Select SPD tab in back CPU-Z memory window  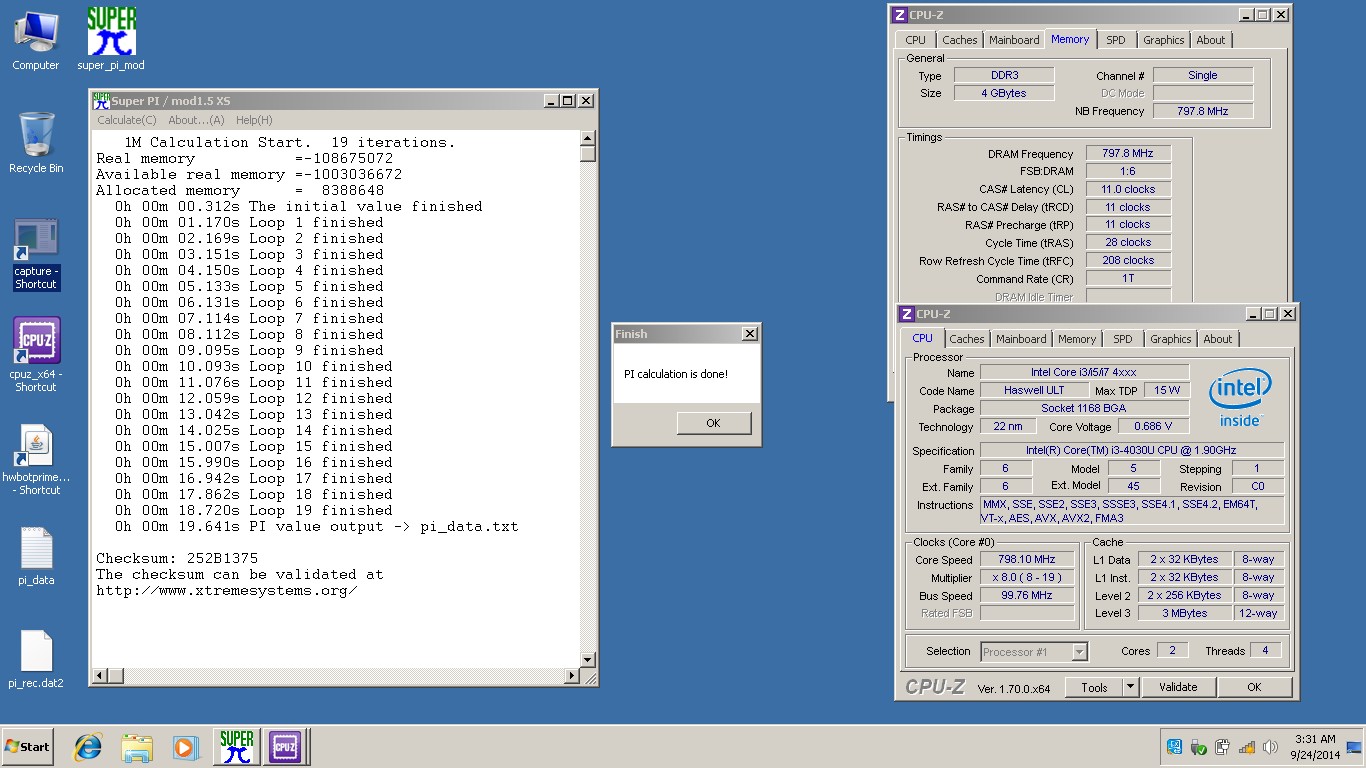tap(1116, 40)
